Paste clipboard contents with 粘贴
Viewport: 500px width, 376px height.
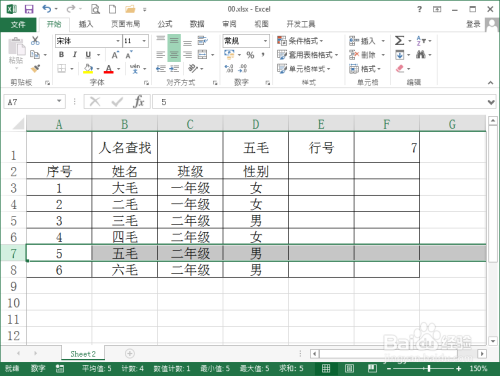tap(16, 53)
